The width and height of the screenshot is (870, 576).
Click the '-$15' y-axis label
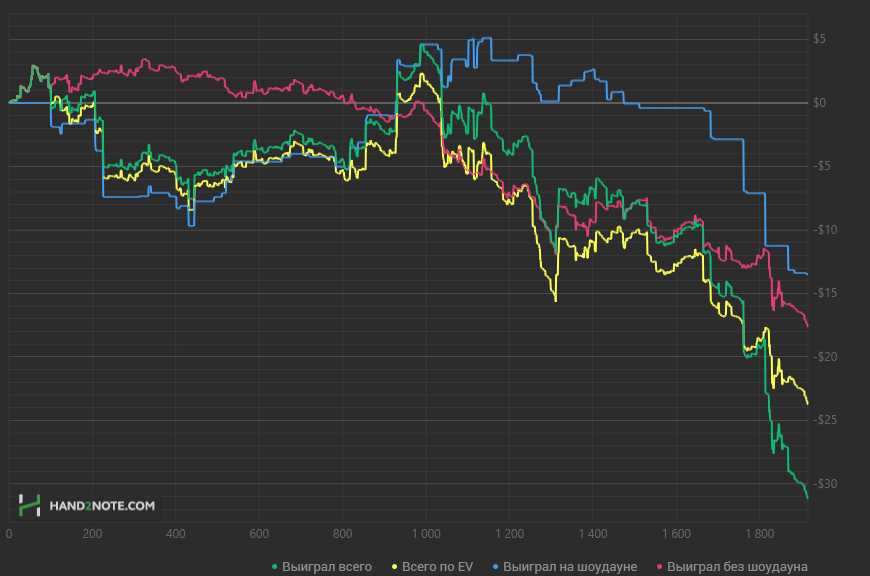pyautogui.click(x=825, y=293)
